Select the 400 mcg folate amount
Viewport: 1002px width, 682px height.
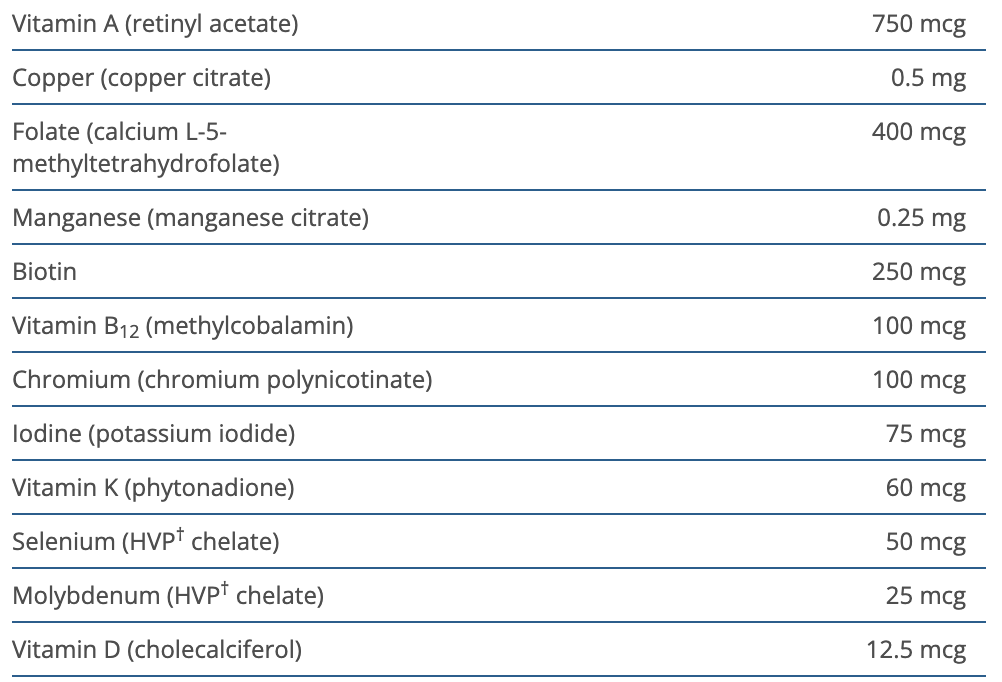tap(919, 132)
